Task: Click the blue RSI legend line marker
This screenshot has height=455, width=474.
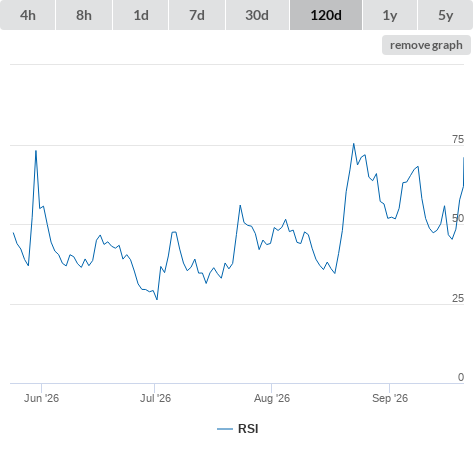Action: tap(225, 429)
